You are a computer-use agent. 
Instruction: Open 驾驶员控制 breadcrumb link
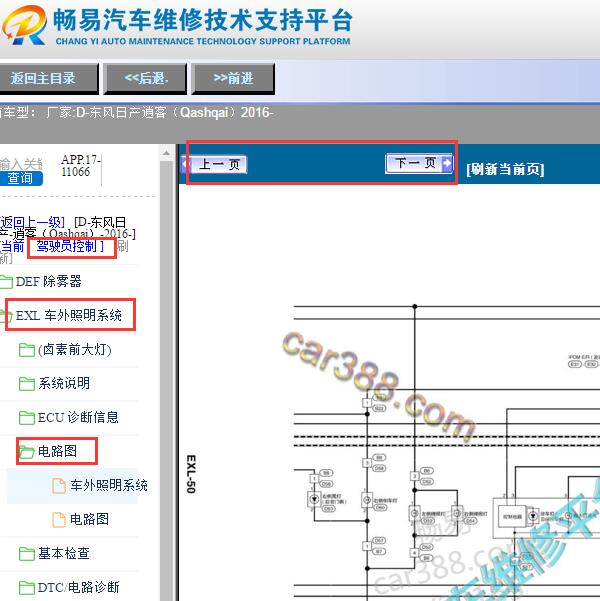[x=70, y=246]
